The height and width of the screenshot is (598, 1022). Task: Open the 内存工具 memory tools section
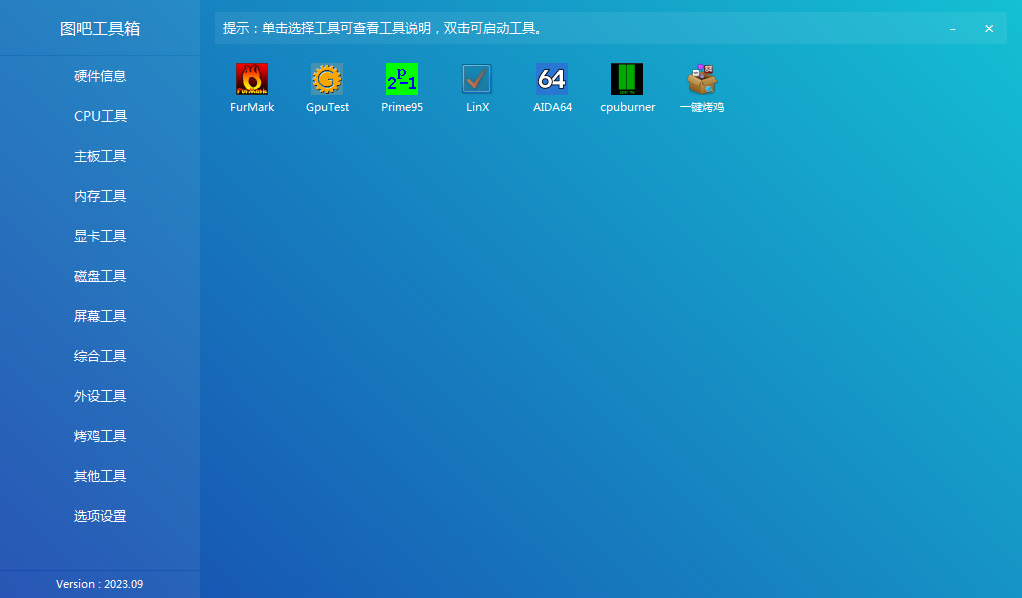100,196
